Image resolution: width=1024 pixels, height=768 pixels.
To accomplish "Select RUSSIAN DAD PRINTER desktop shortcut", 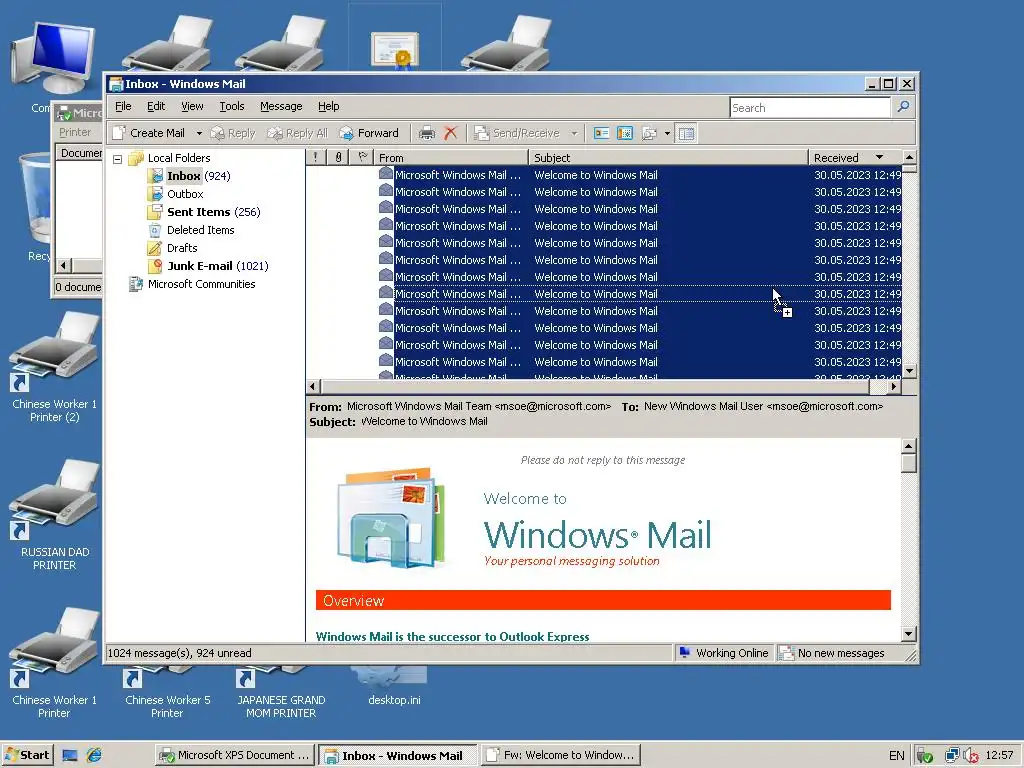I will tap(55, 516).
